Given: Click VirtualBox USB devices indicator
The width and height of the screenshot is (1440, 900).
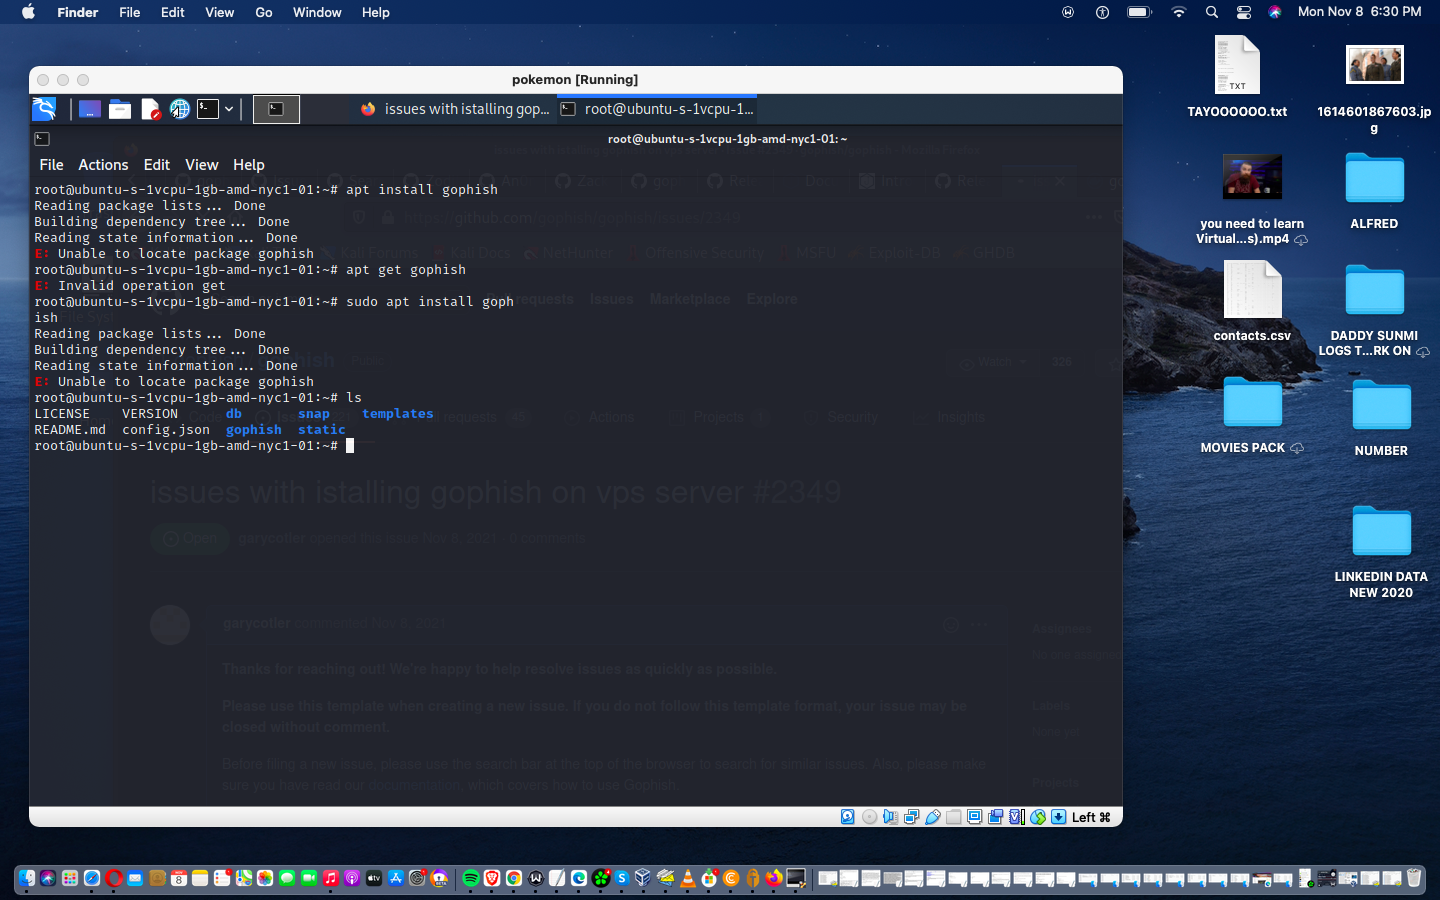Looking at the screenshot, I should [x=933, y=817].
